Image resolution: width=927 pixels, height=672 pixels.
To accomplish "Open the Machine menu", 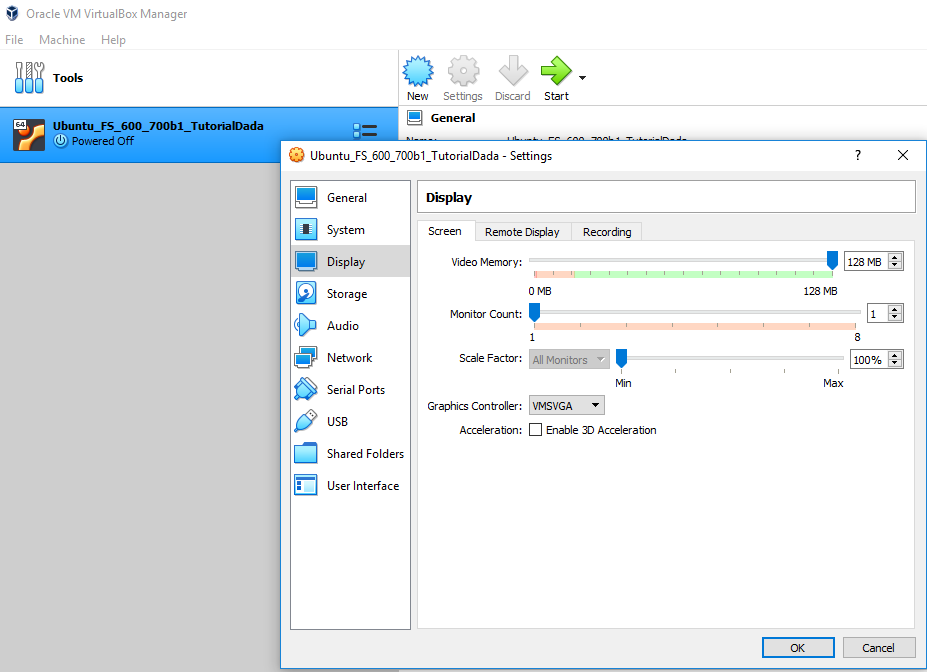I will tap(62, 40).
